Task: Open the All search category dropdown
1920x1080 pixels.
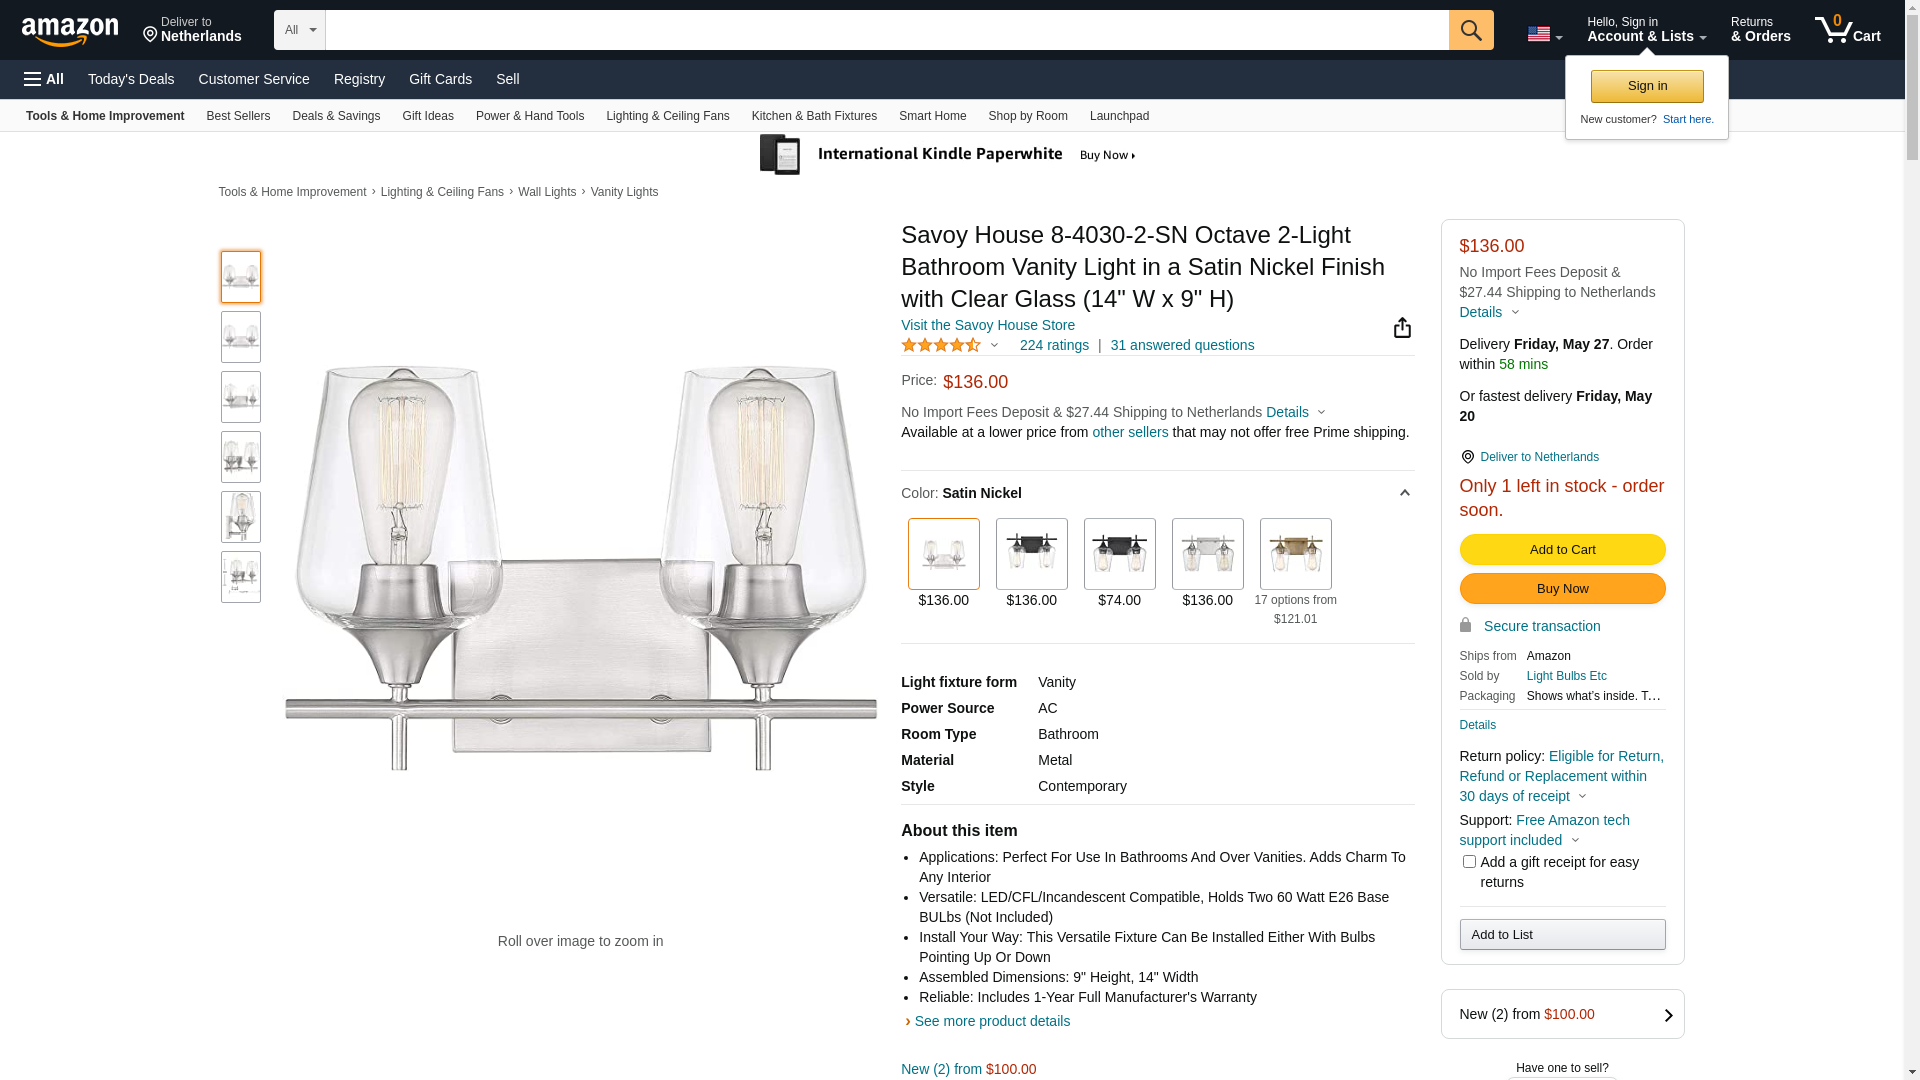Action: click(299, 30)
